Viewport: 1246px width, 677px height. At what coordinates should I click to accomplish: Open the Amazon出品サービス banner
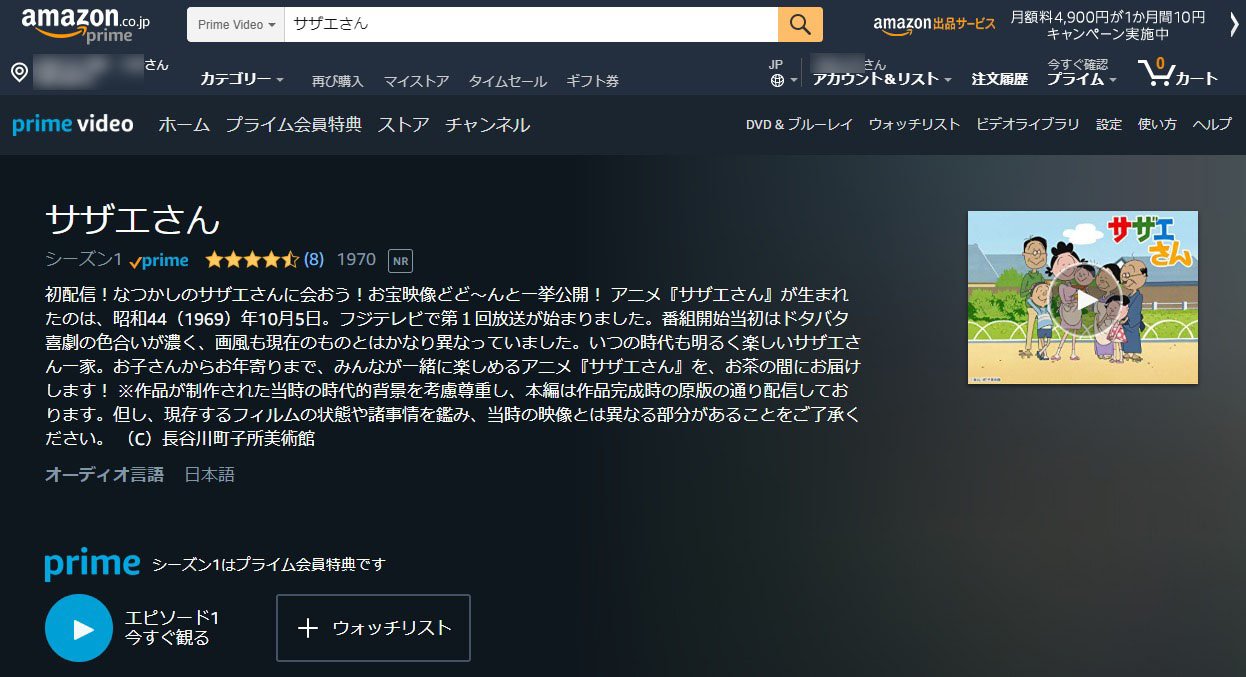tap(934, 24)
